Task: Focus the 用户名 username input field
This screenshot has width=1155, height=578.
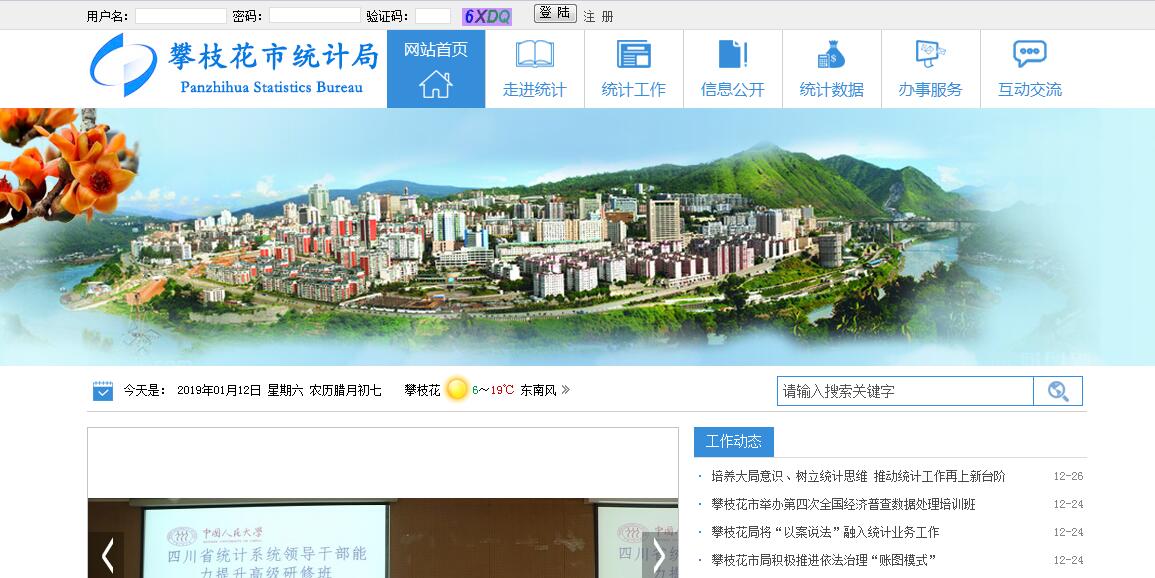Action: pos(180,16)
